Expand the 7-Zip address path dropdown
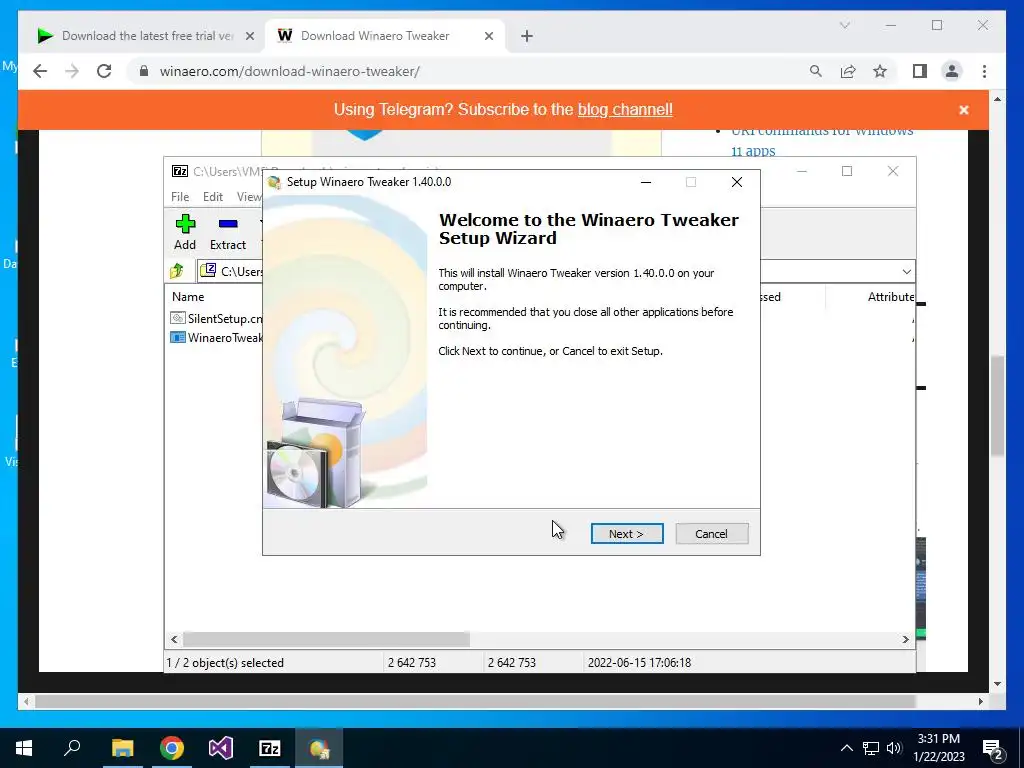 pos(906,272)
